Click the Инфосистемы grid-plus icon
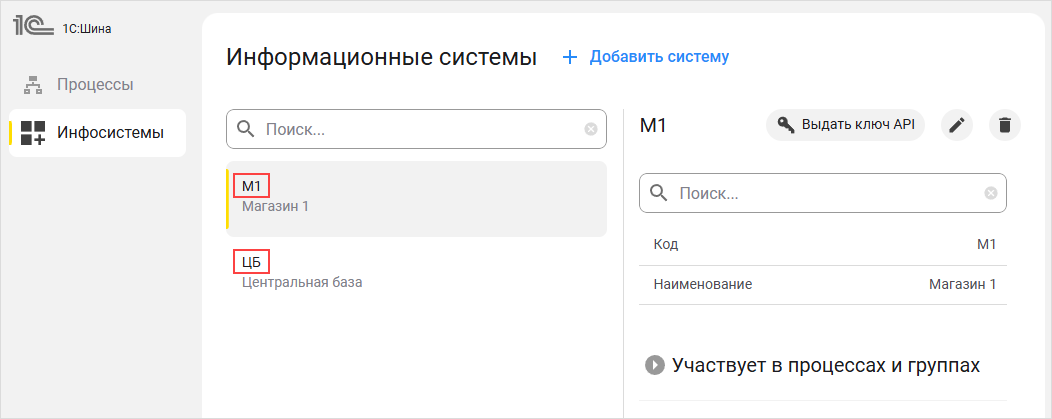The image size is (1052, 419). (x=33, y=133)
